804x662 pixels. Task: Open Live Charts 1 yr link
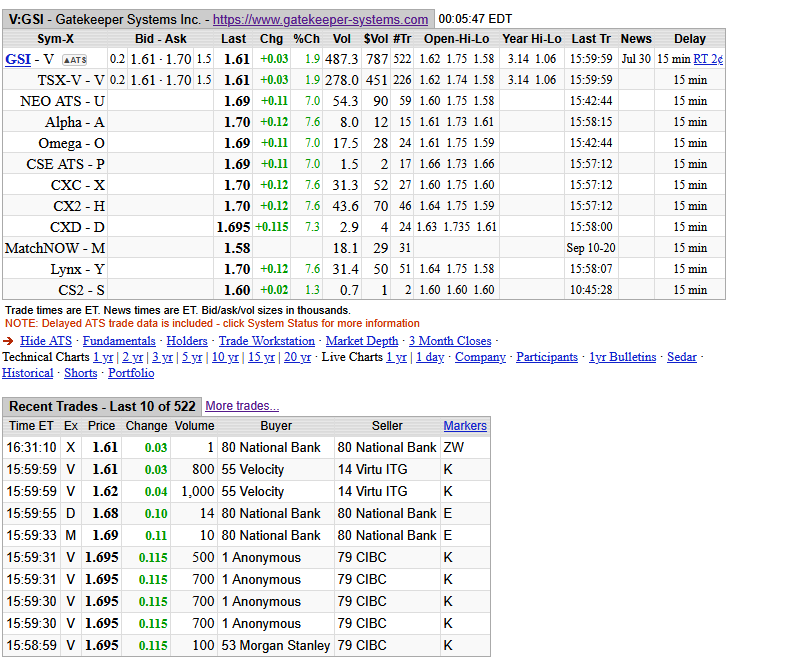click(396, 357)
